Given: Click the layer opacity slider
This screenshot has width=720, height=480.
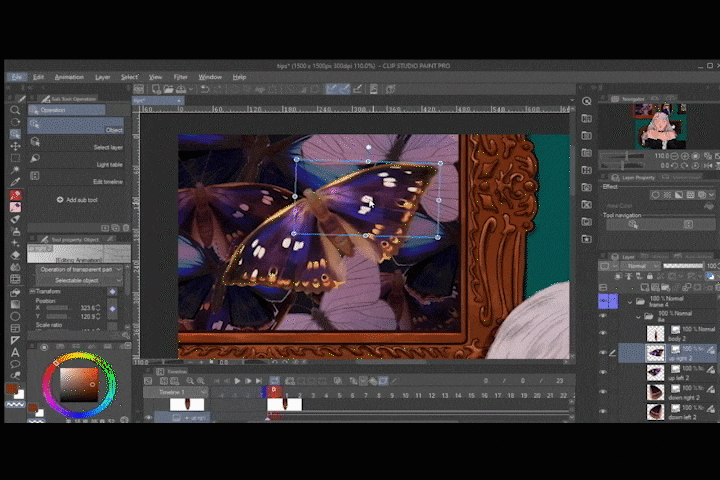Looking at the screenshot, I should pyautogui.click(x=683, y=266).
